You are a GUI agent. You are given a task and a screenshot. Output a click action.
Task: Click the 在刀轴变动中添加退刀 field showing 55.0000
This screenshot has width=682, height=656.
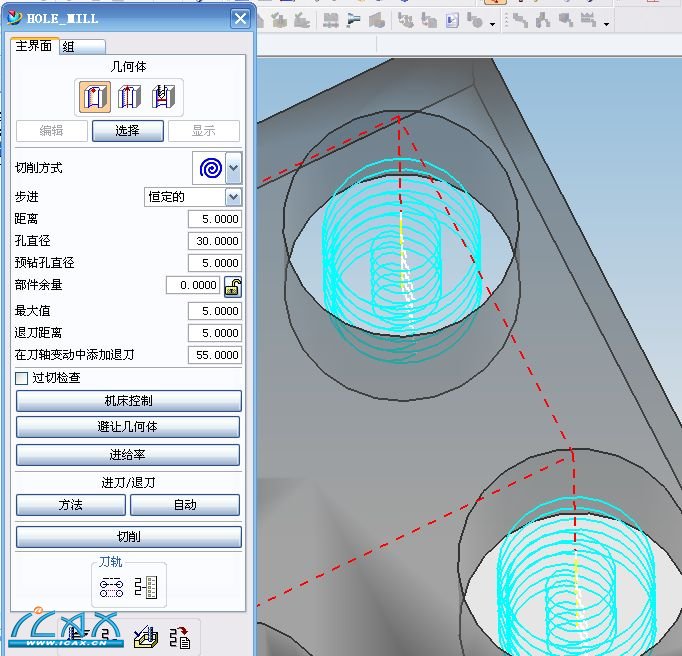coord(214,355)
